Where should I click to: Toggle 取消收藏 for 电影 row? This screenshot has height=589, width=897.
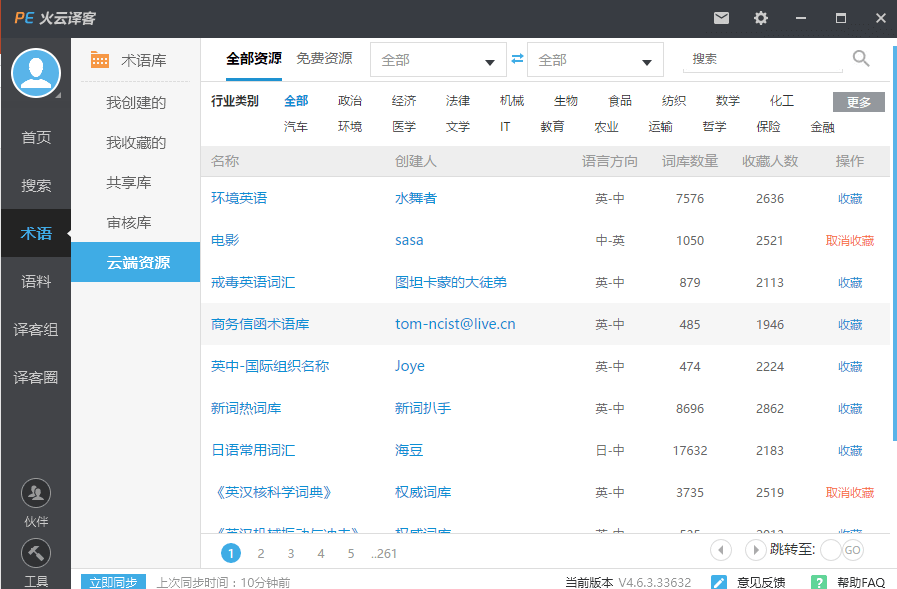pos(849,241)
